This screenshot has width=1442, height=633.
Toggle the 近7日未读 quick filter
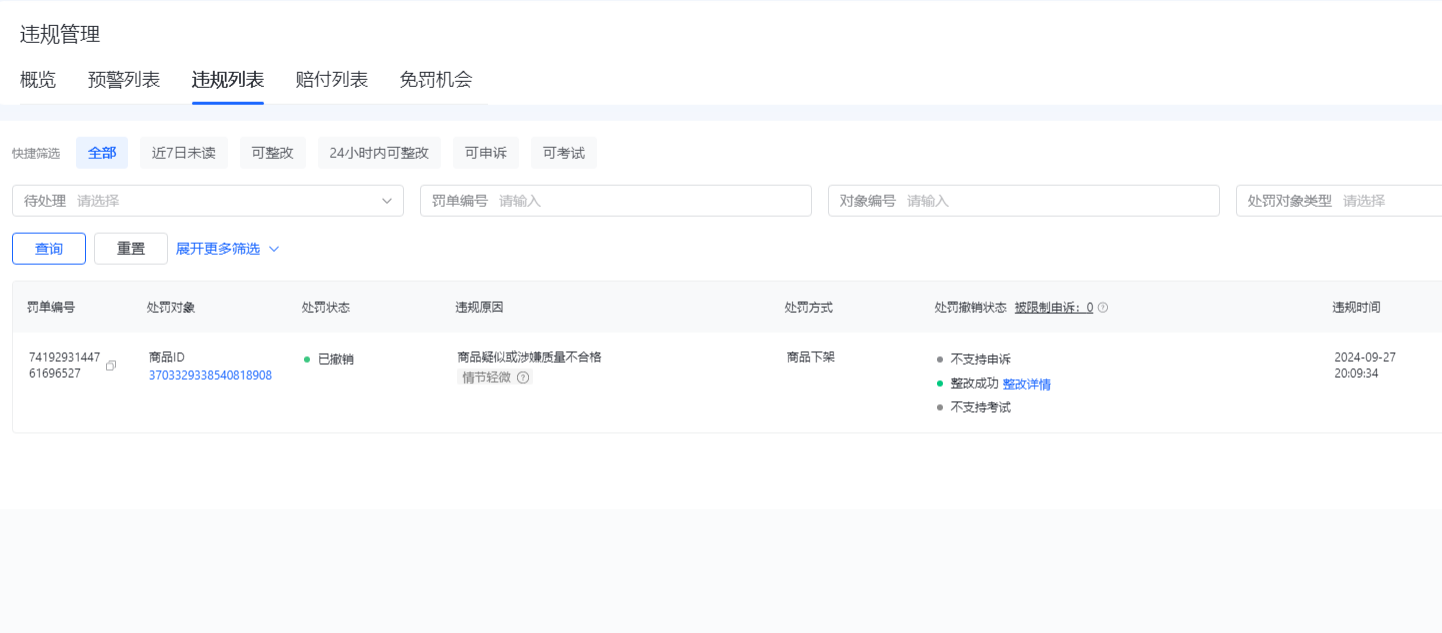click(184, 153)
